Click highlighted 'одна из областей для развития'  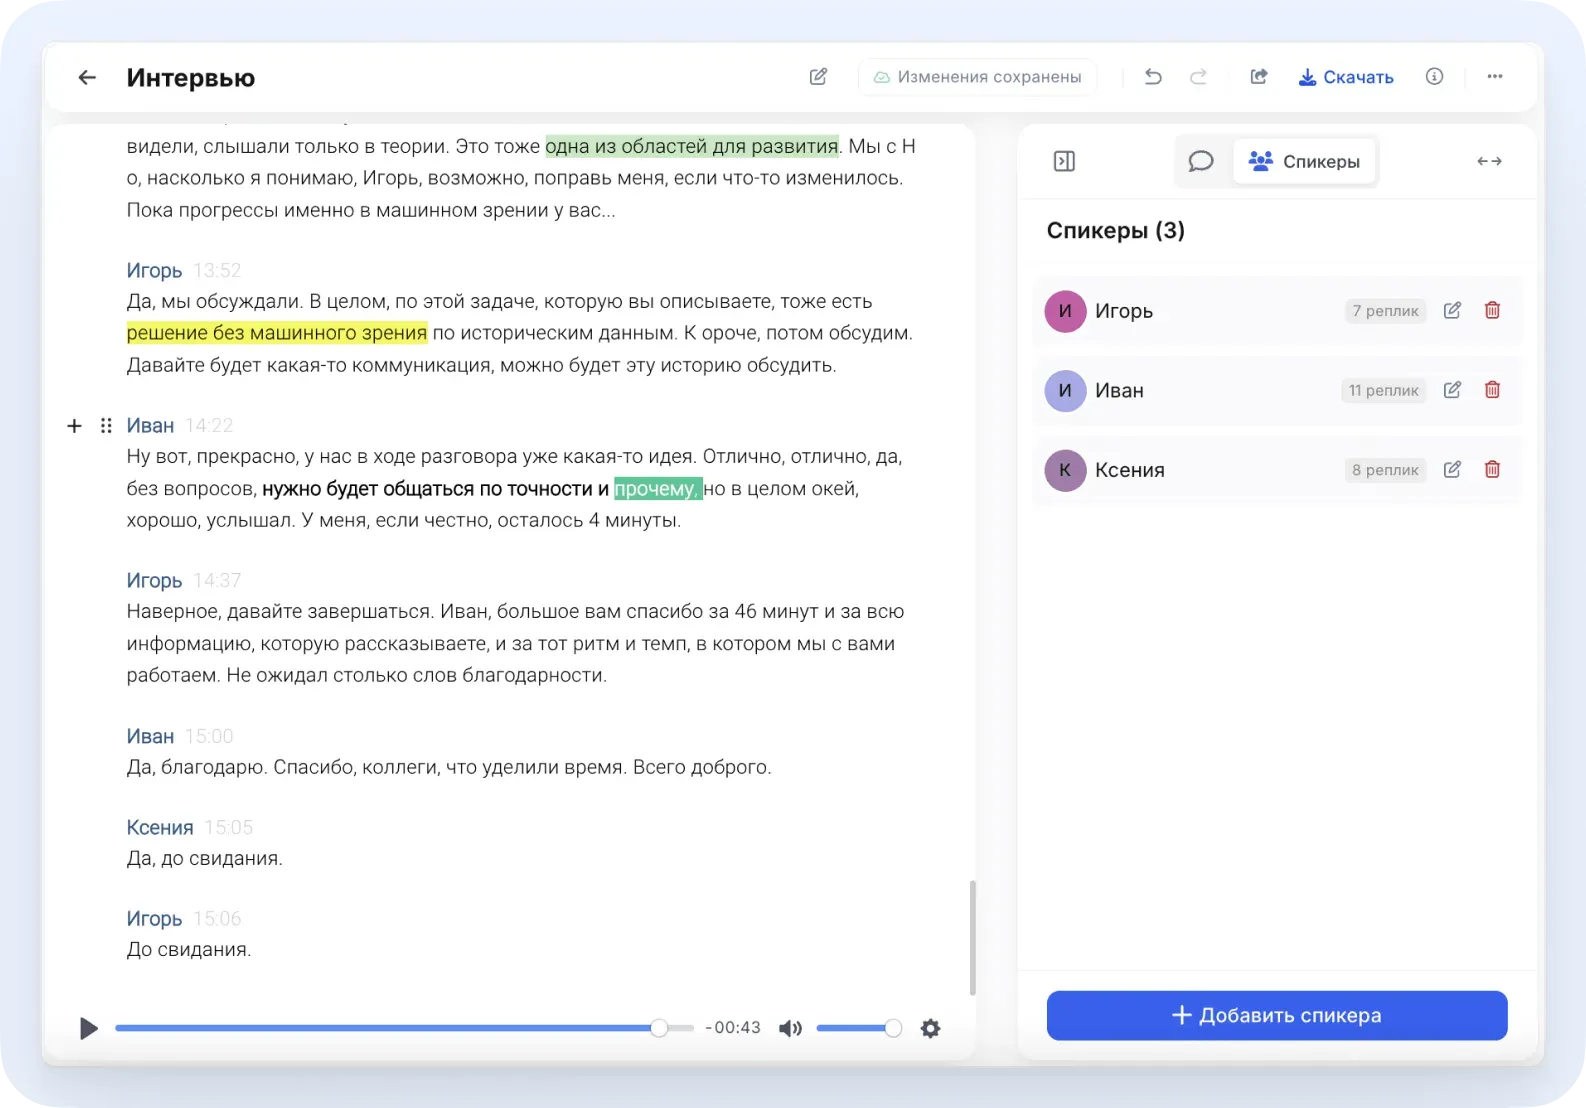pyautogui.click(x=692, y=146)
